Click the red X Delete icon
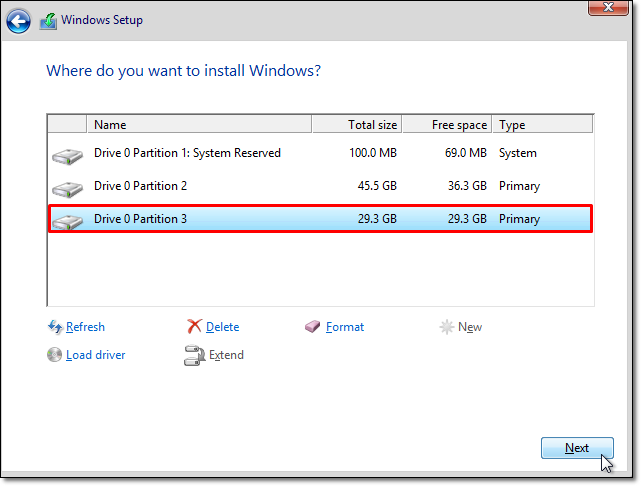 (194, 327)
